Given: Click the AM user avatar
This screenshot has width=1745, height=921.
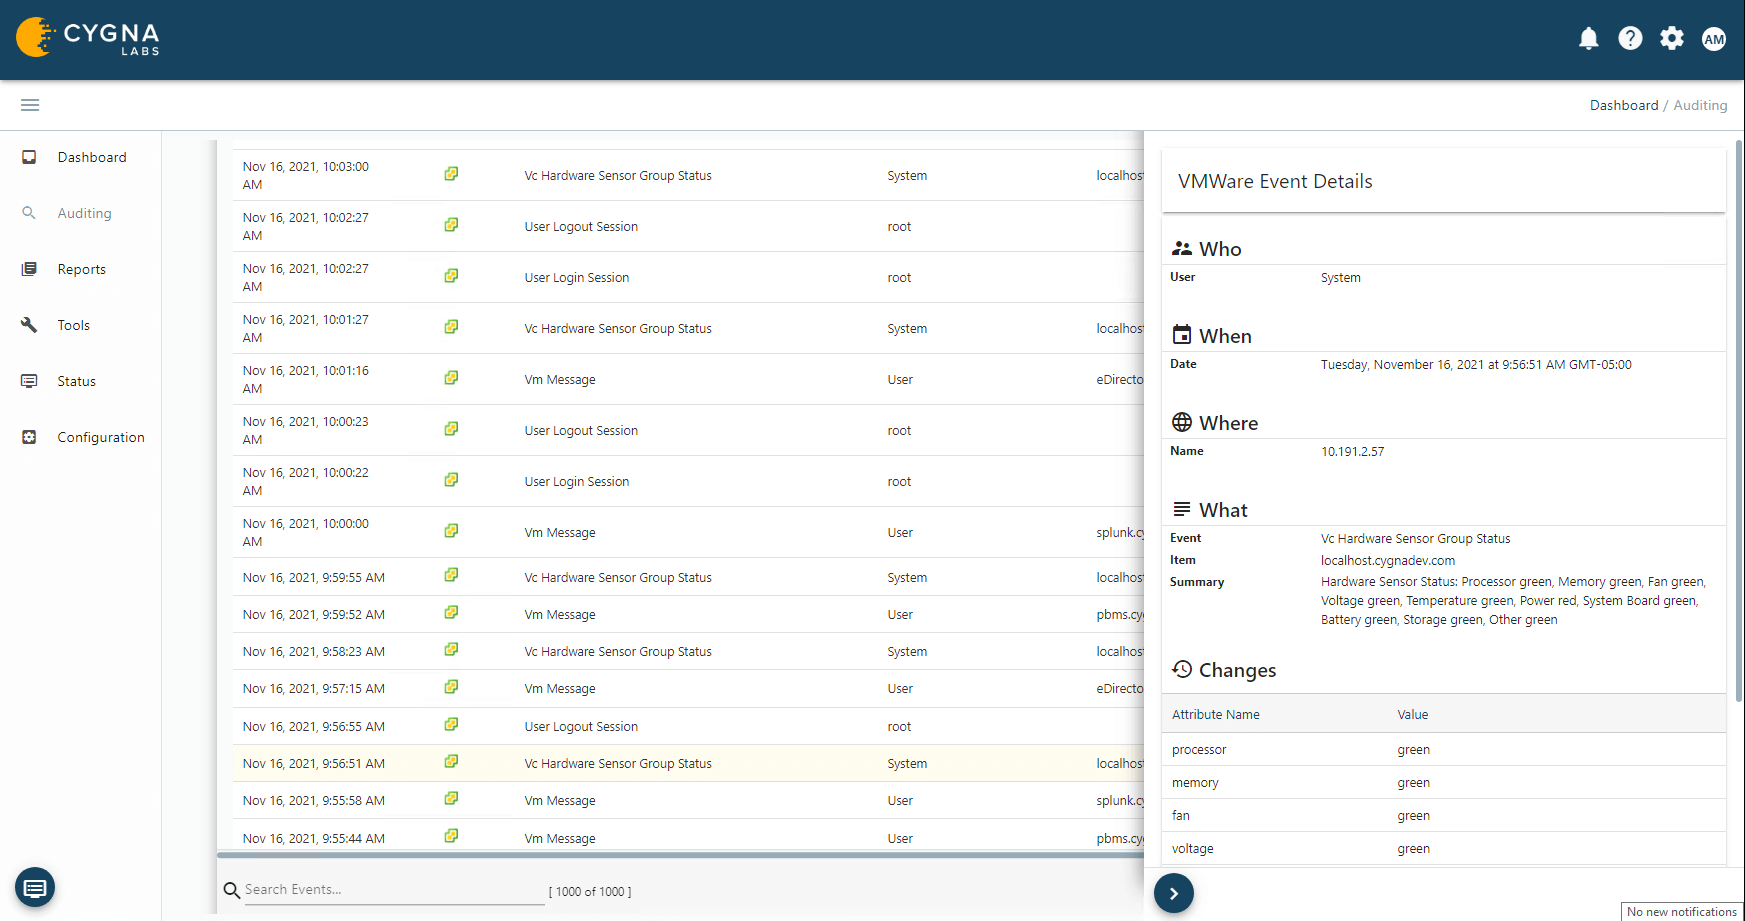Looking at the screenshot, I should [1714, 38].
